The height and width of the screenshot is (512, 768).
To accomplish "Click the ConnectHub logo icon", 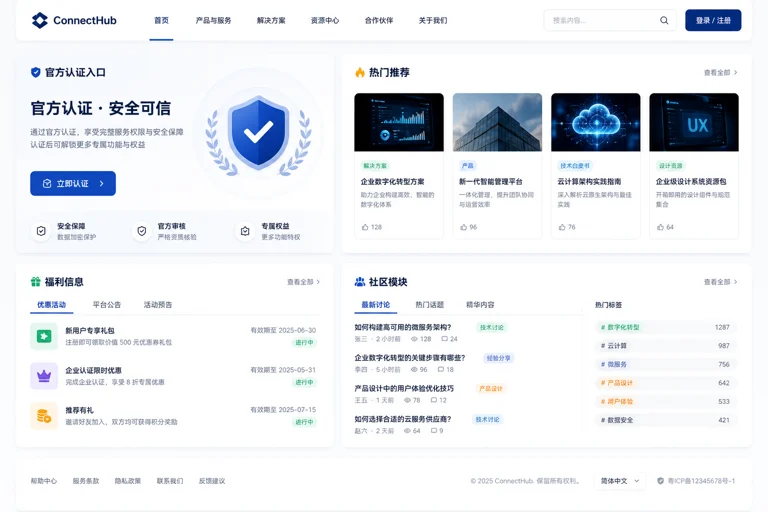I will point(40,20).
